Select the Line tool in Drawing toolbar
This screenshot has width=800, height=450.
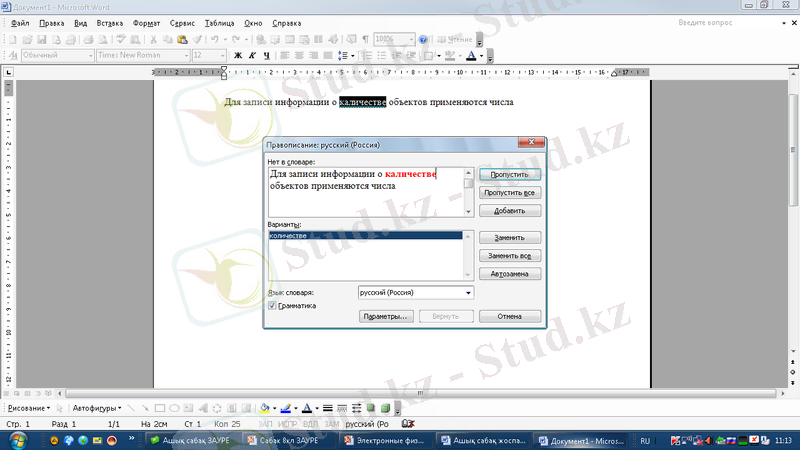(x=131, y=408)
